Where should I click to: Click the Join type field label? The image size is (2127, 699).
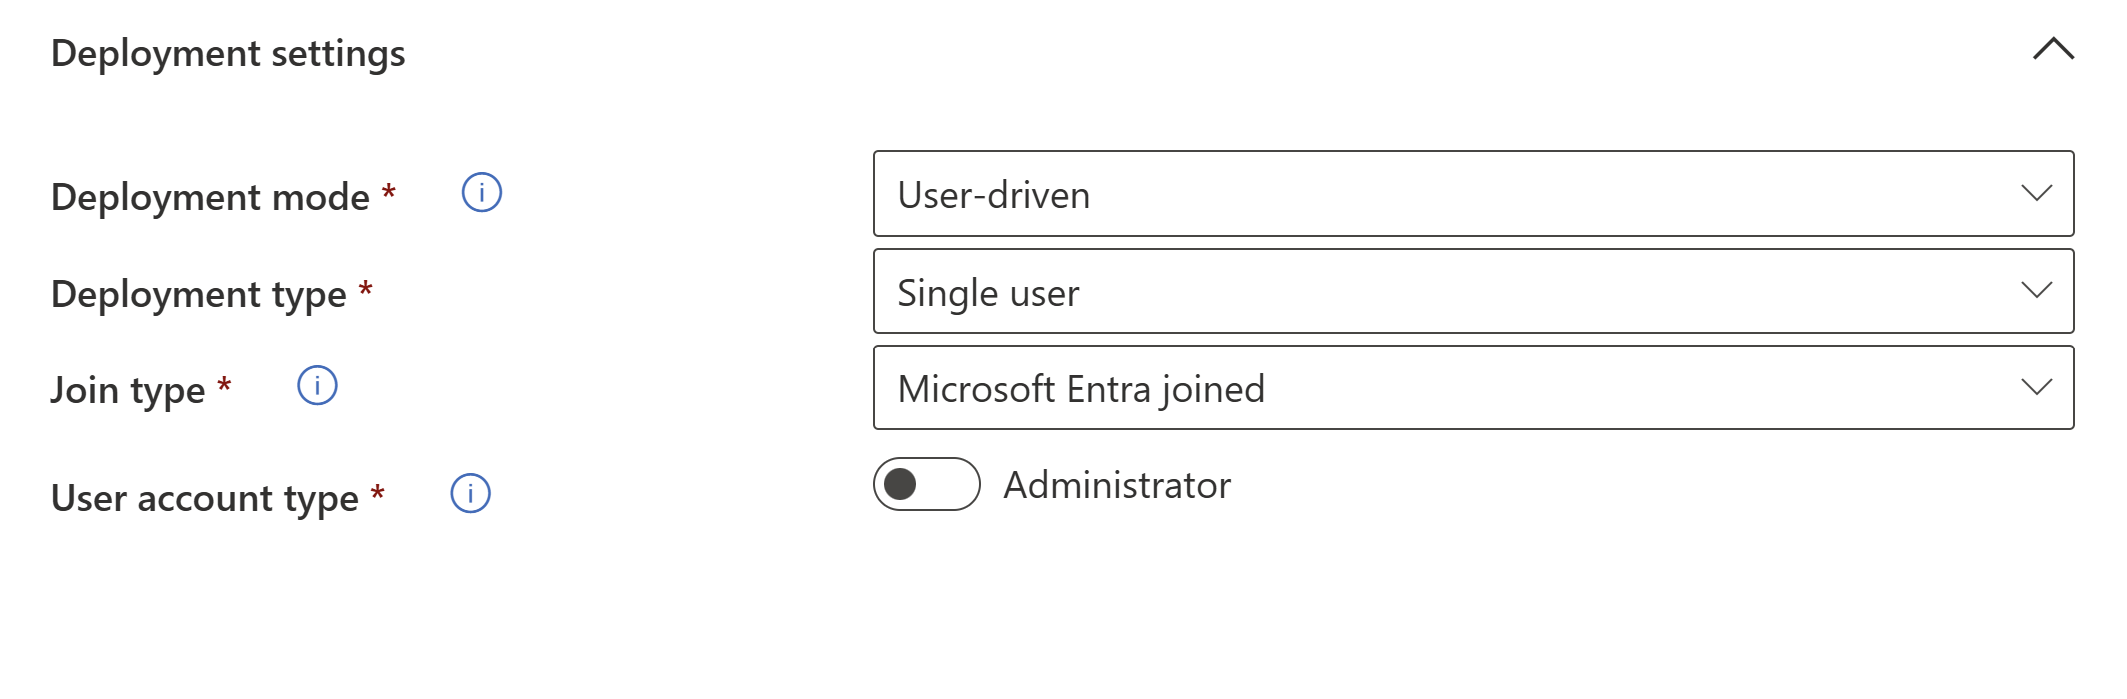pos(128,390)
